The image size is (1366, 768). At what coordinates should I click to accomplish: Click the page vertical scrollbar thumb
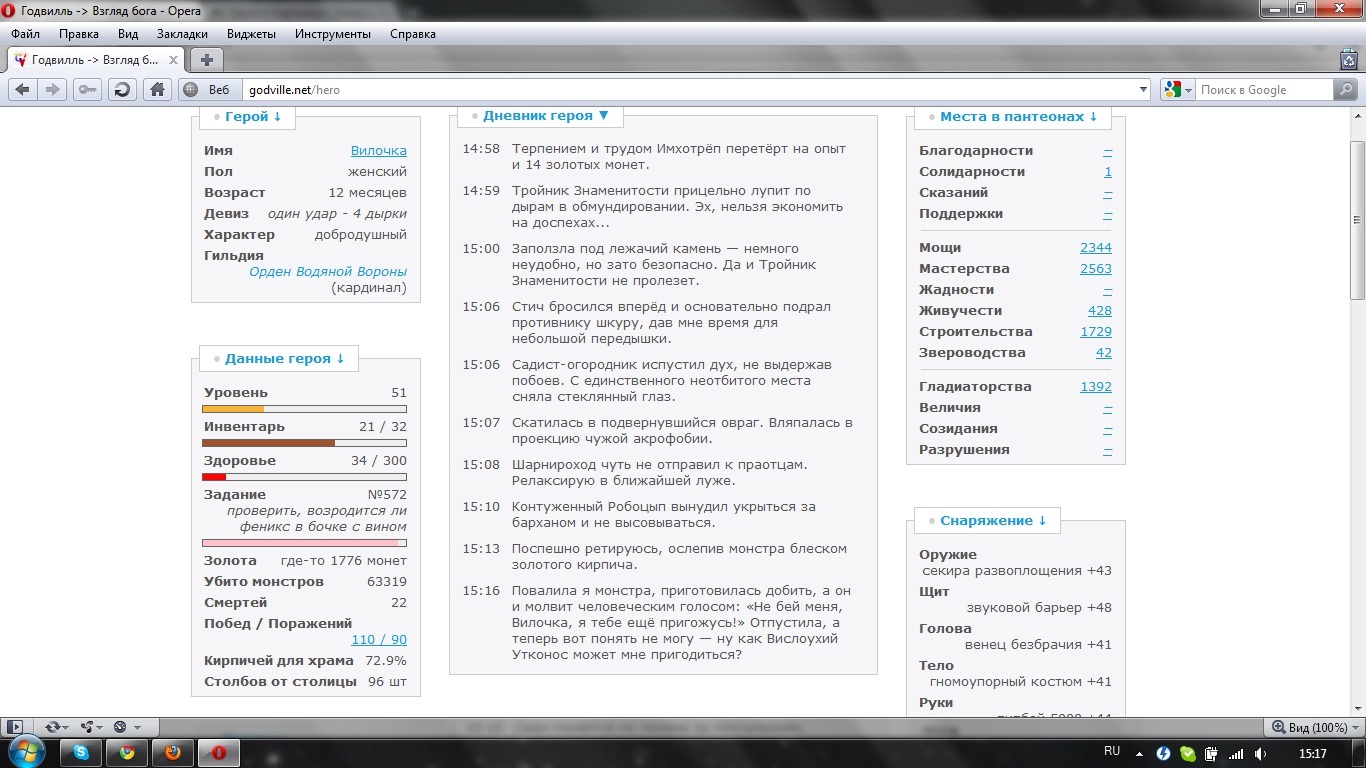pos(1357,220)
